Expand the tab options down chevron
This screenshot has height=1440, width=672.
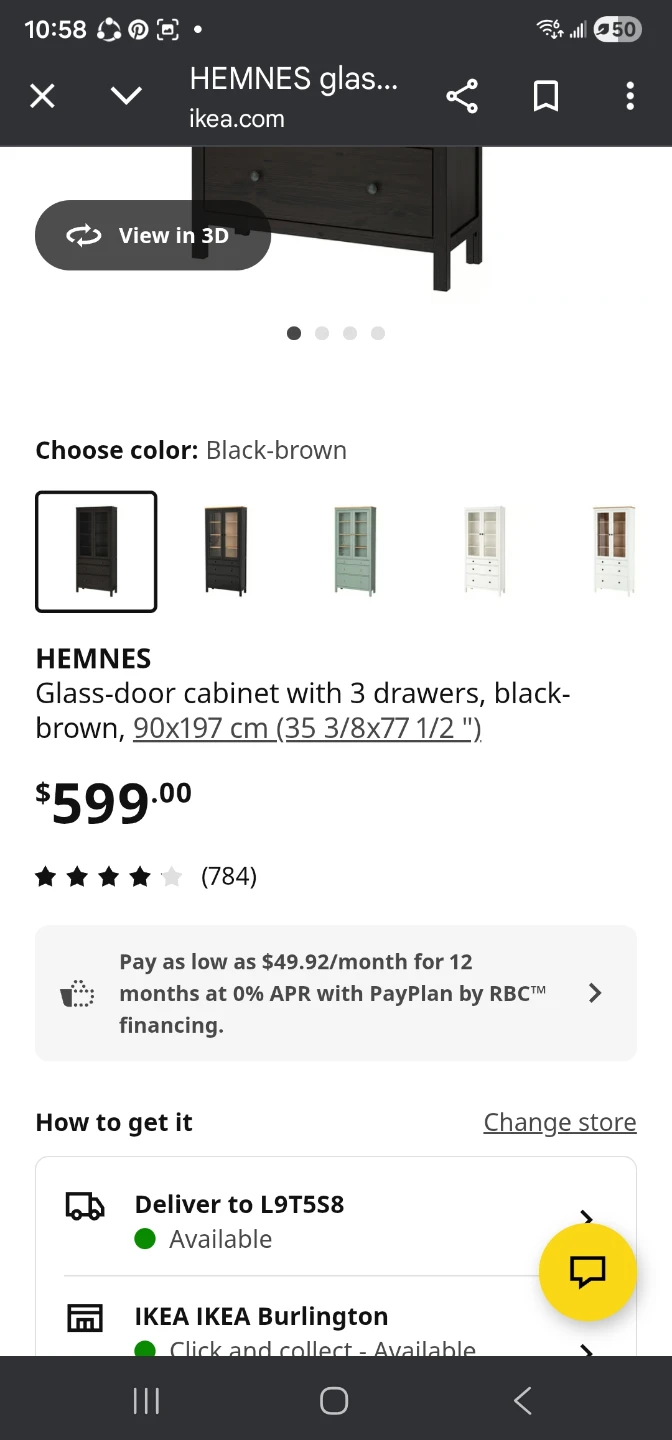tap(126, 96)
